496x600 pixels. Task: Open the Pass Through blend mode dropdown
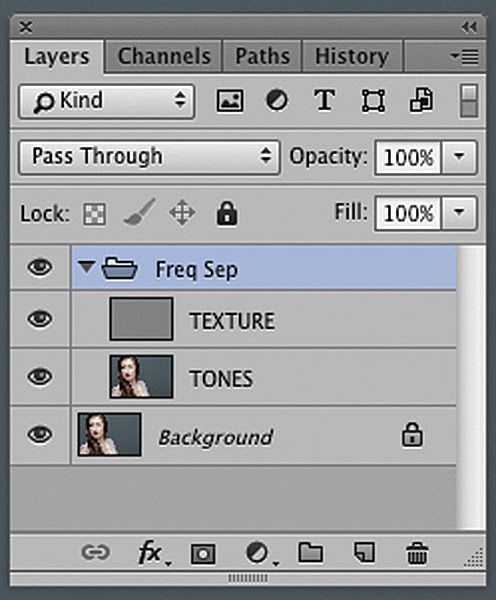click(x=149, y=157)
